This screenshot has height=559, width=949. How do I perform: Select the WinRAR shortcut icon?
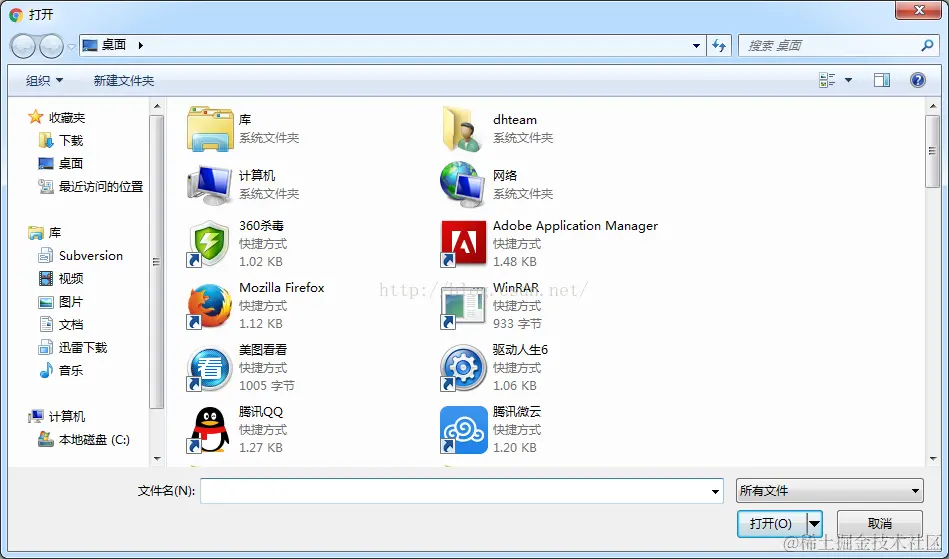coord(463,306)
